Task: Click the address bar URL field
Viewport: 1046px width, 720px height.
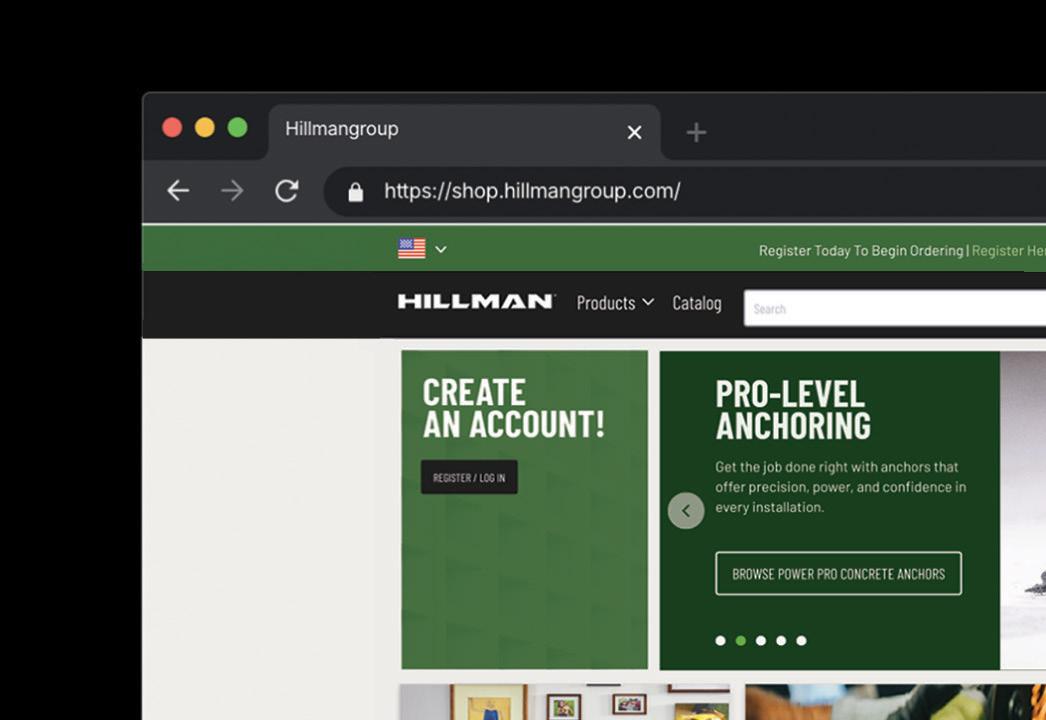Action: (684, 192)
